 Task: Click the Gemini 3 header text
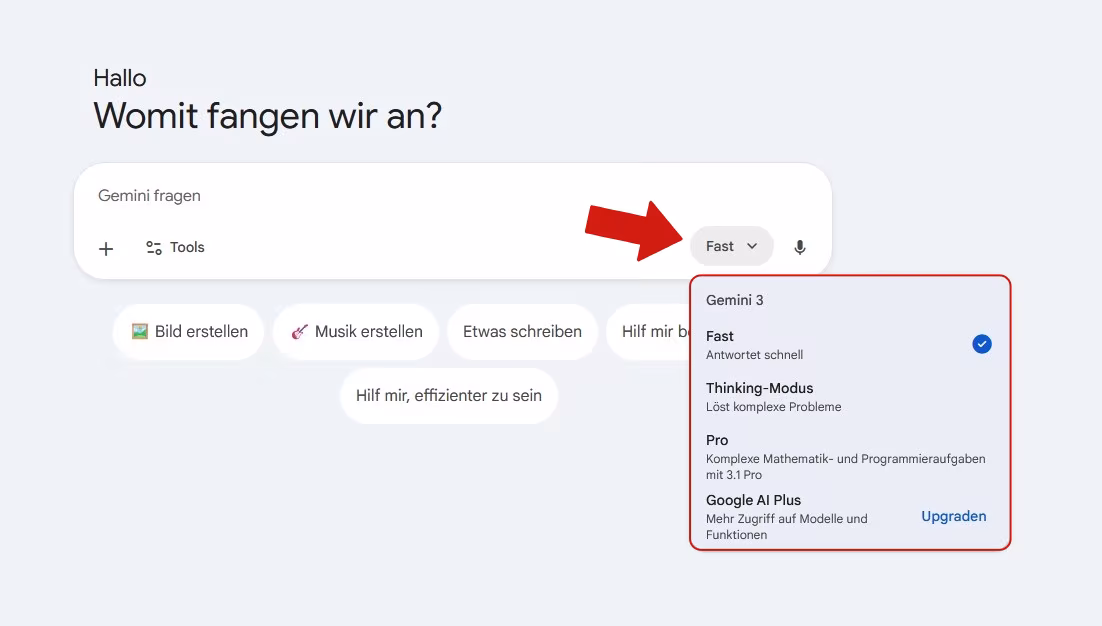734,300
